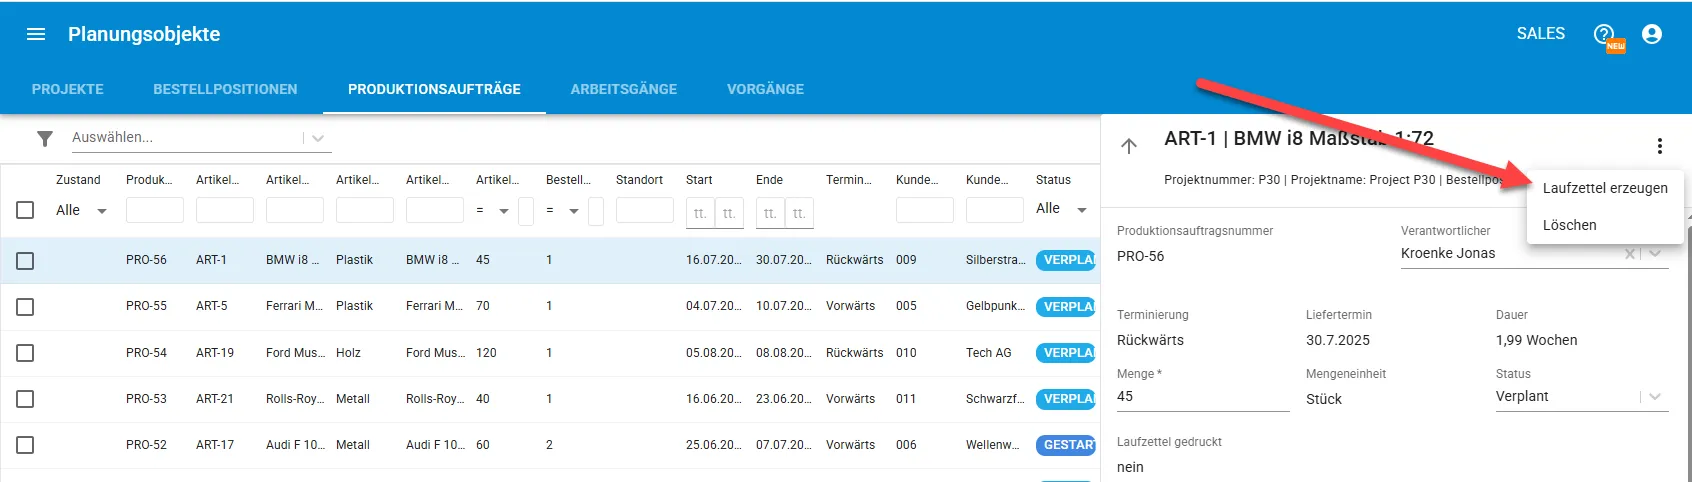Viewport: 1692px width, 482px height.
Task: Click the Standort column header
Action: click(x=639, y=180)
